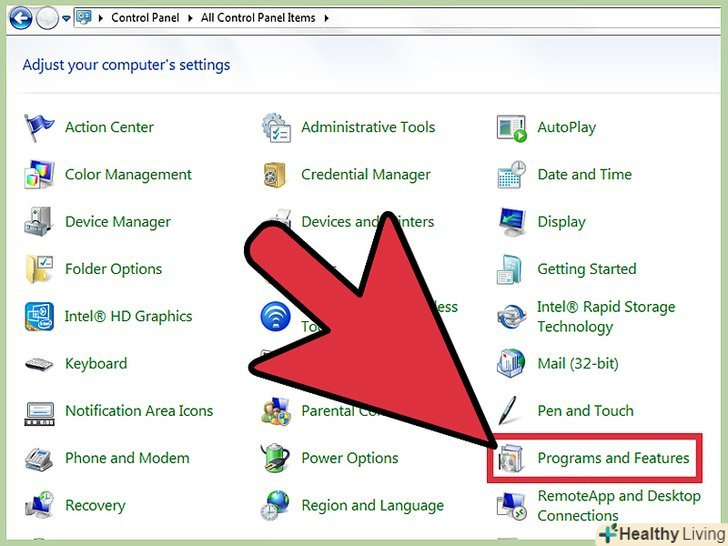Open the Region and Language globe icon

[x=275, y=505]
